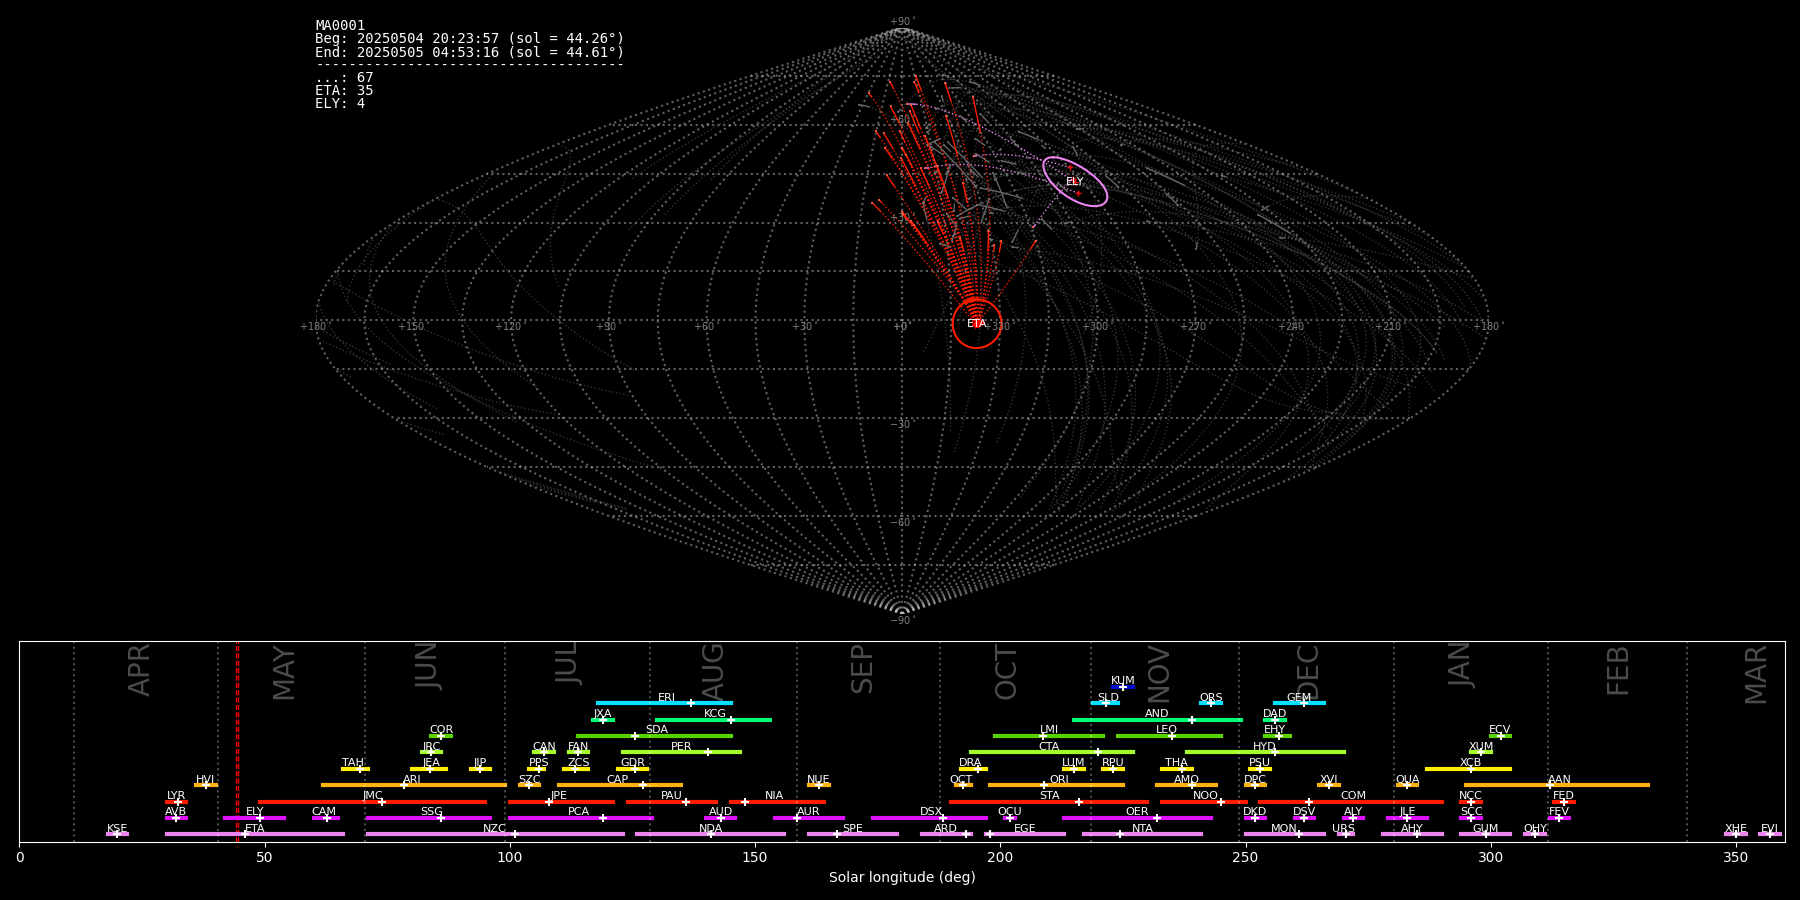This screenshot has width=1800, height=900.
Task: Select the JMC shower bar in the timeline
Action: click(372, 801)
